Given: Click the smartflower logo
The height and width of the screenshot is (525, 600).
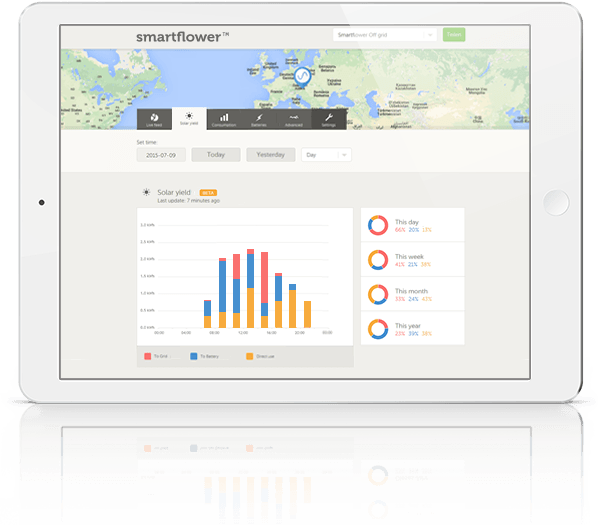Looking at the screenshot, I should point(183,37).
